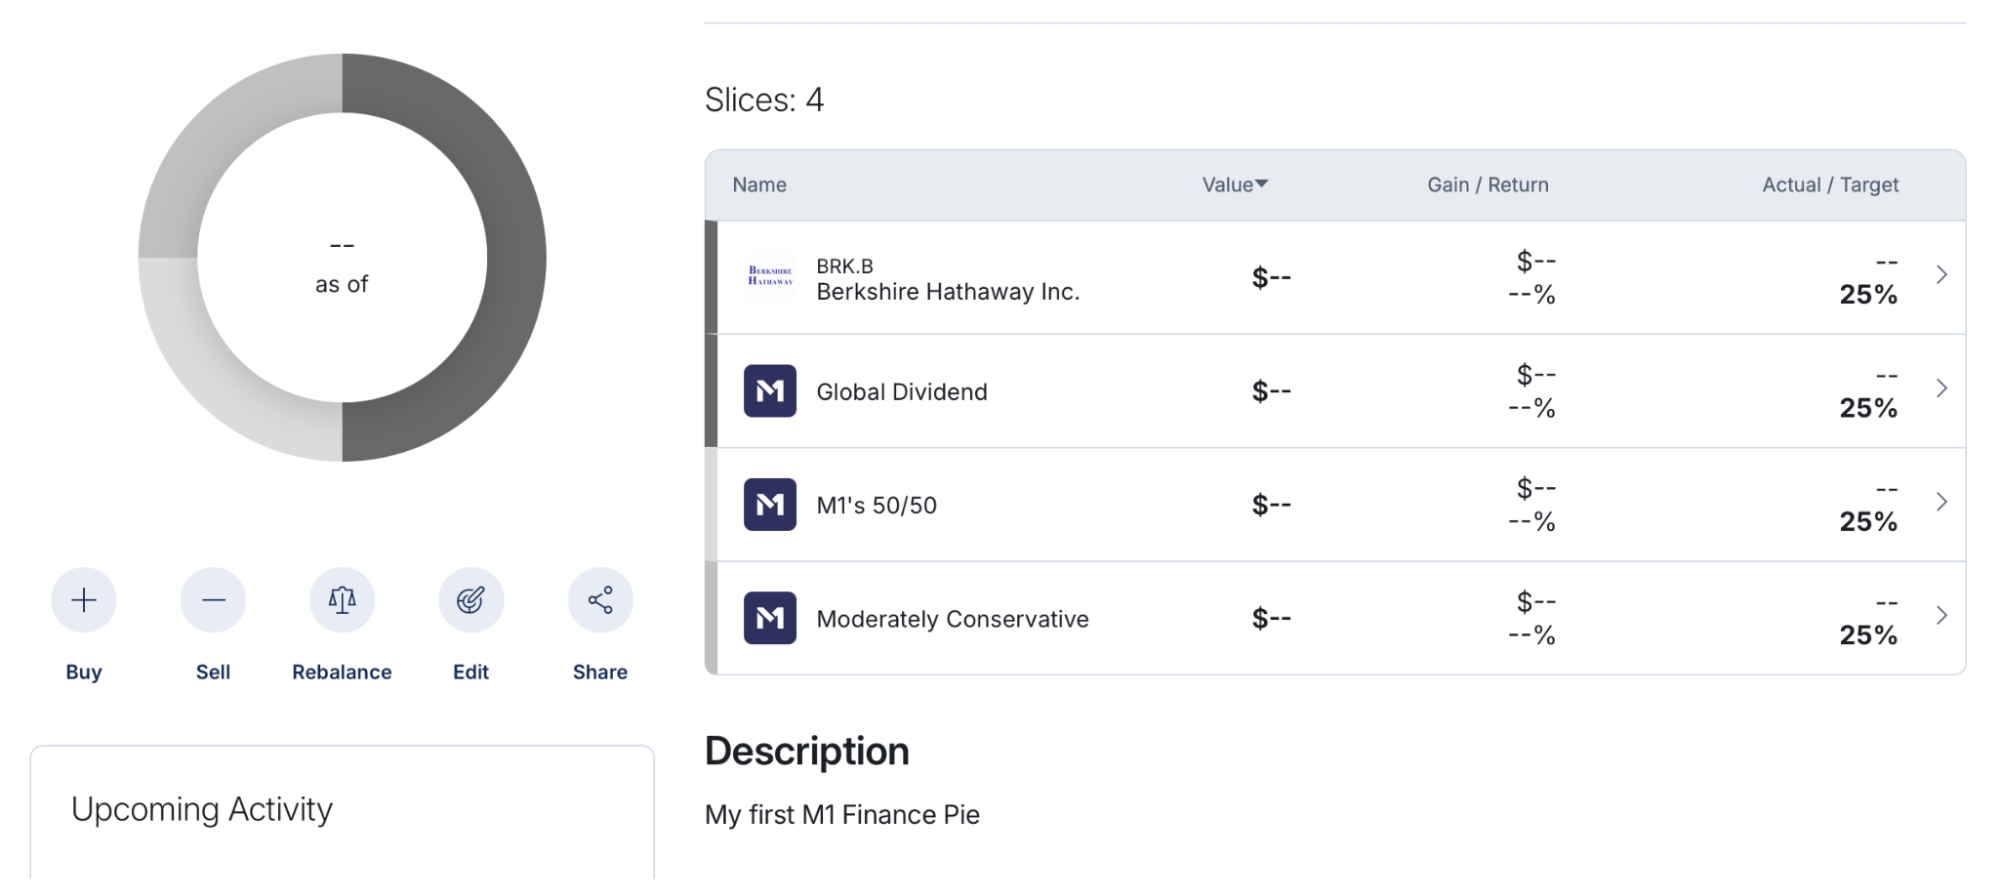Click the Buy plus icon
Screen dimensions: 1999x880
pos(84,600)
